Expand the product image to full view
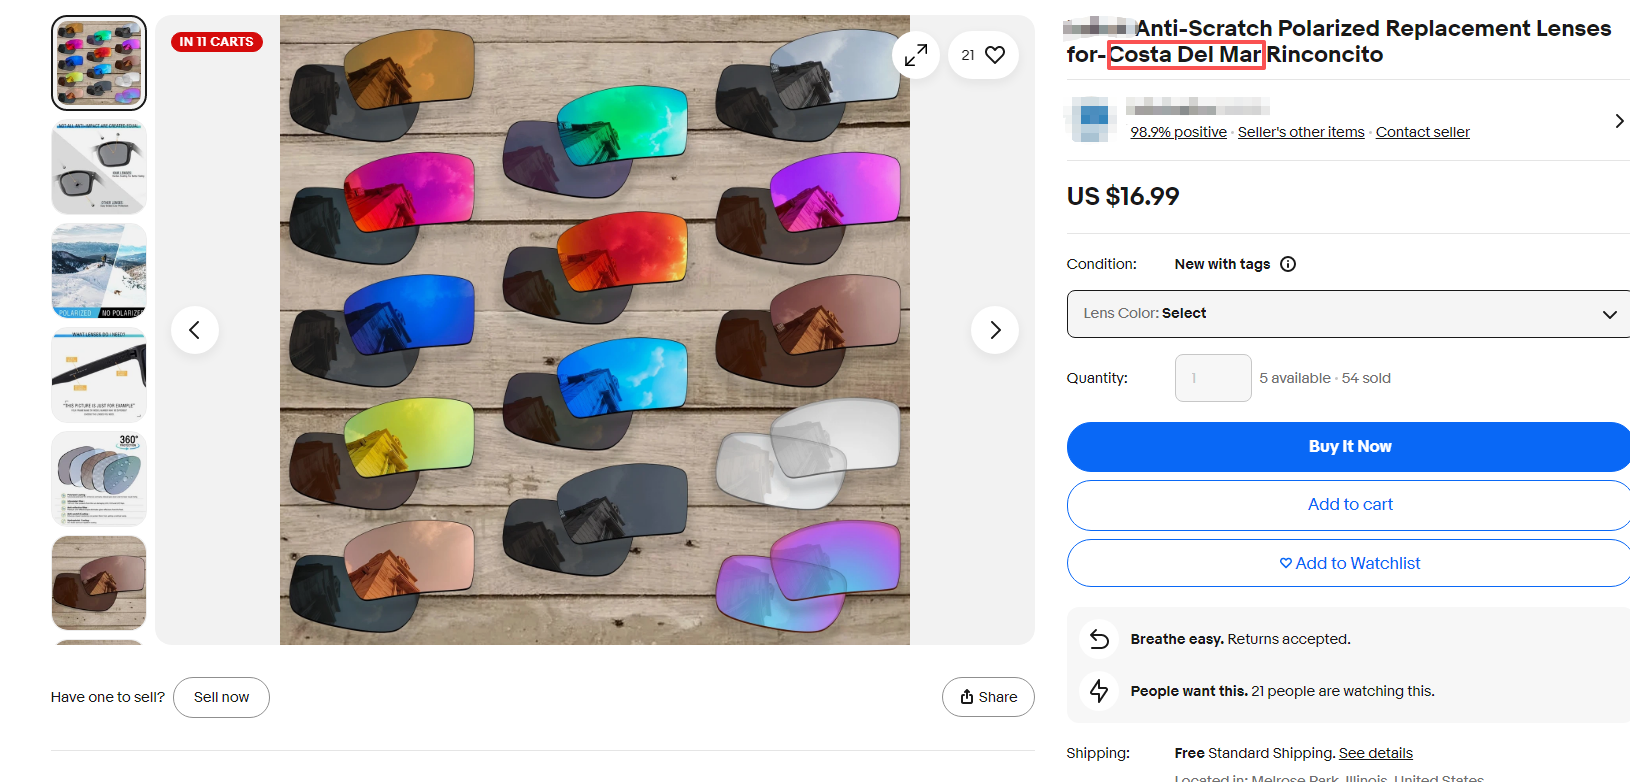 915,55
